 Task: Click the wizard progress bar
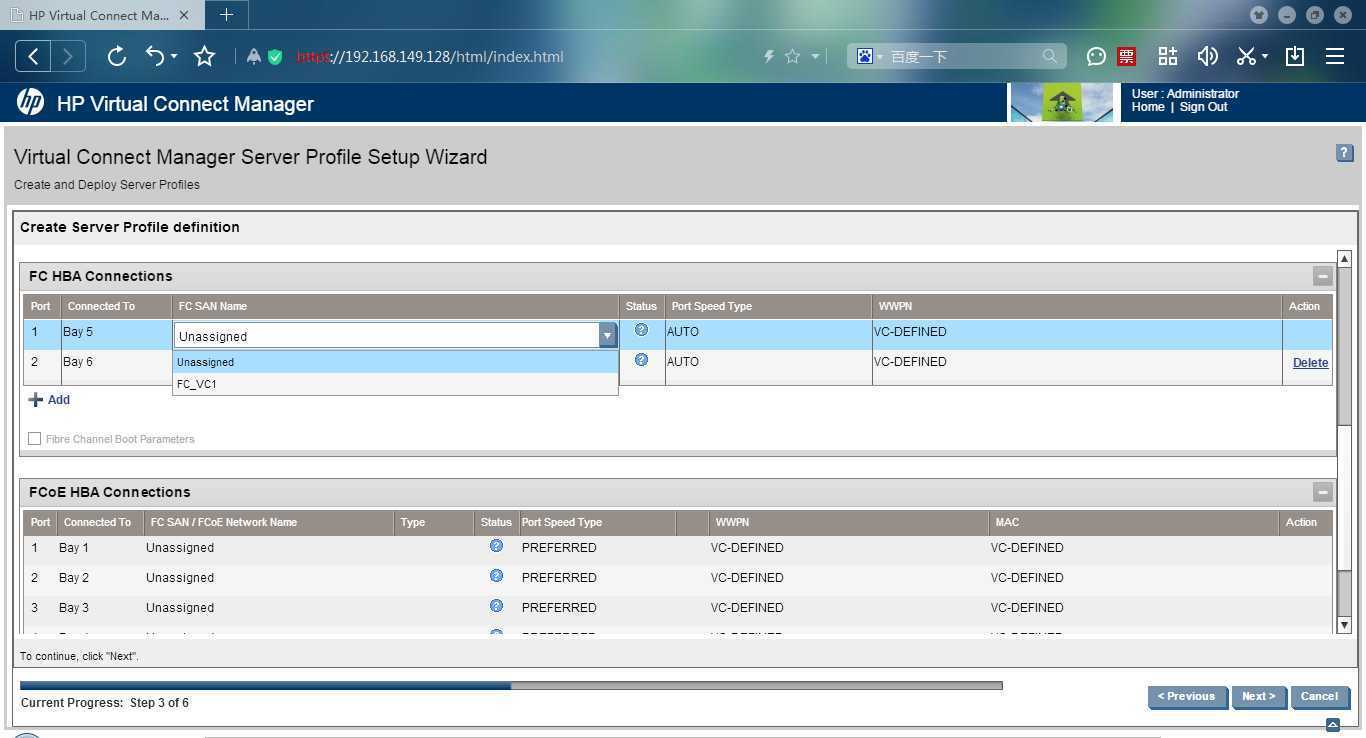511,686
